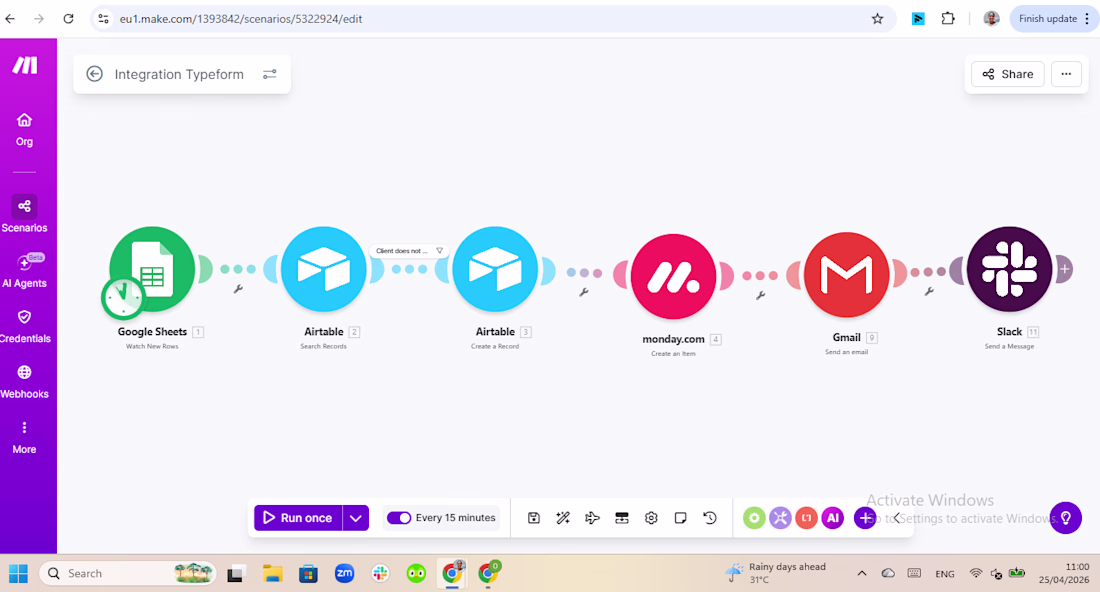The height and width of the screenshot is (592, 1100).
Task: Click the purple tools wrench icon
Action: click(780, 518)
